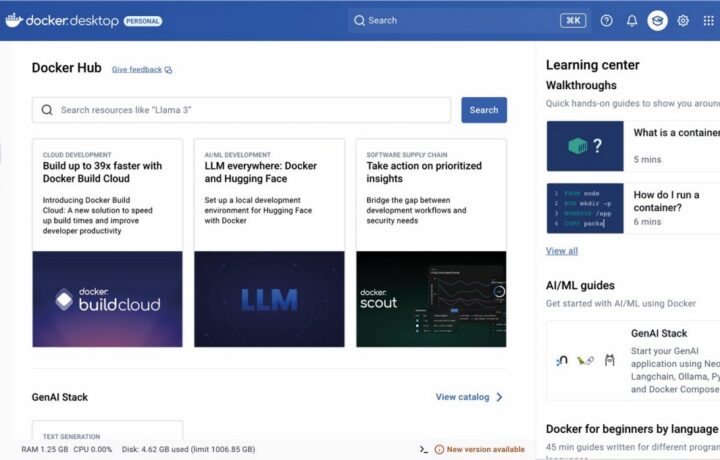Screen dimensions: 720x460
Task: Open What is a container walkthrough thumbnail
Action: 585,146
